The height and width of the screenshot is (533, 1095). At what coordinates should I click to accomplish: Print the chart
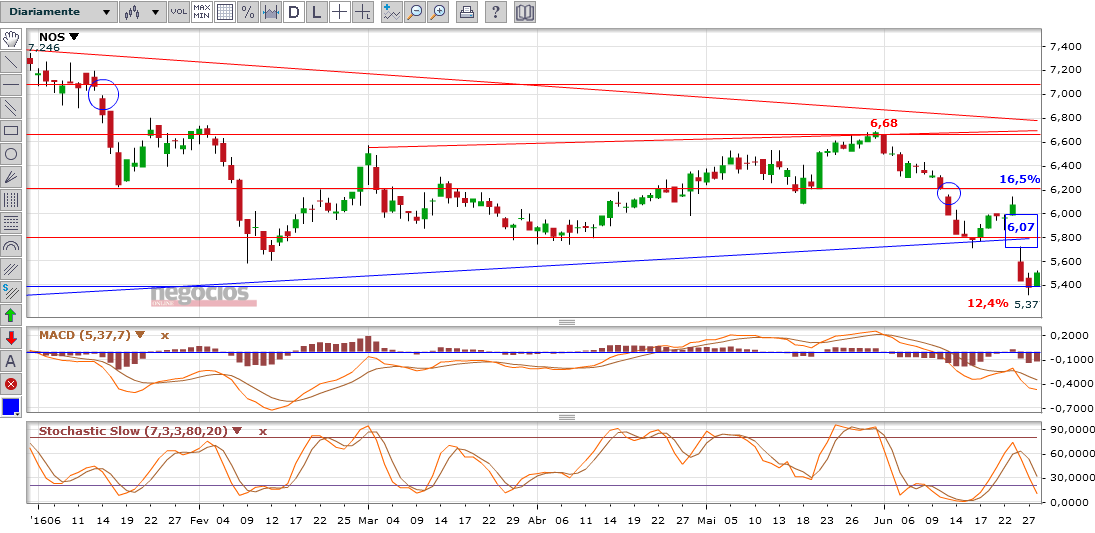coord(467,12)
